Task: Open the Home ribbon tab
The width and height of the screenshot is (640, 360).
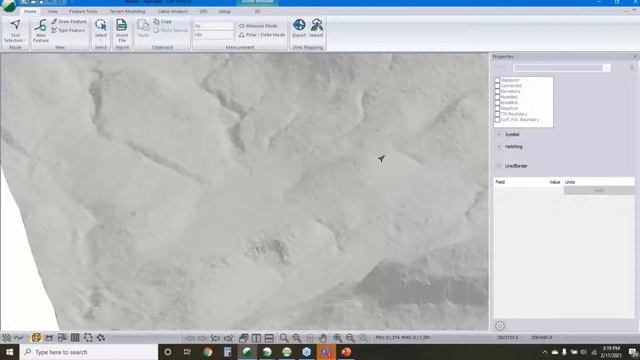Action: pyautogui.click(x=30, y=11)
